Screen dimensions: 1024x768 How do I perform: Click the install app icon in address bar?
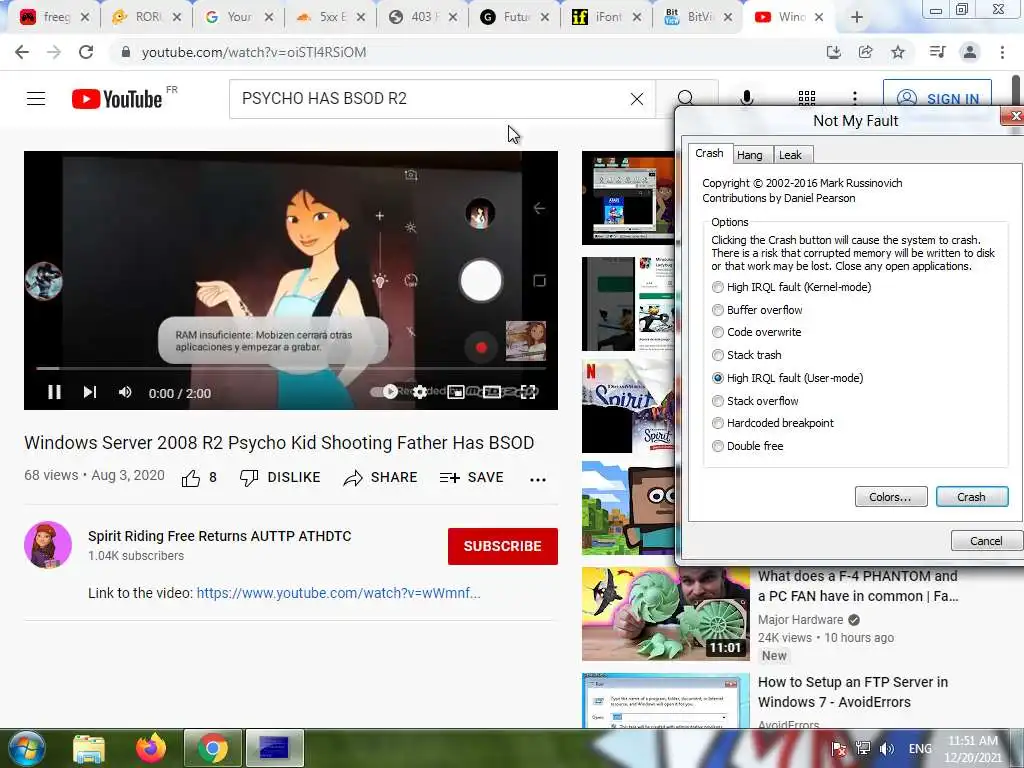pyautogui.click(x=834, y=52)
